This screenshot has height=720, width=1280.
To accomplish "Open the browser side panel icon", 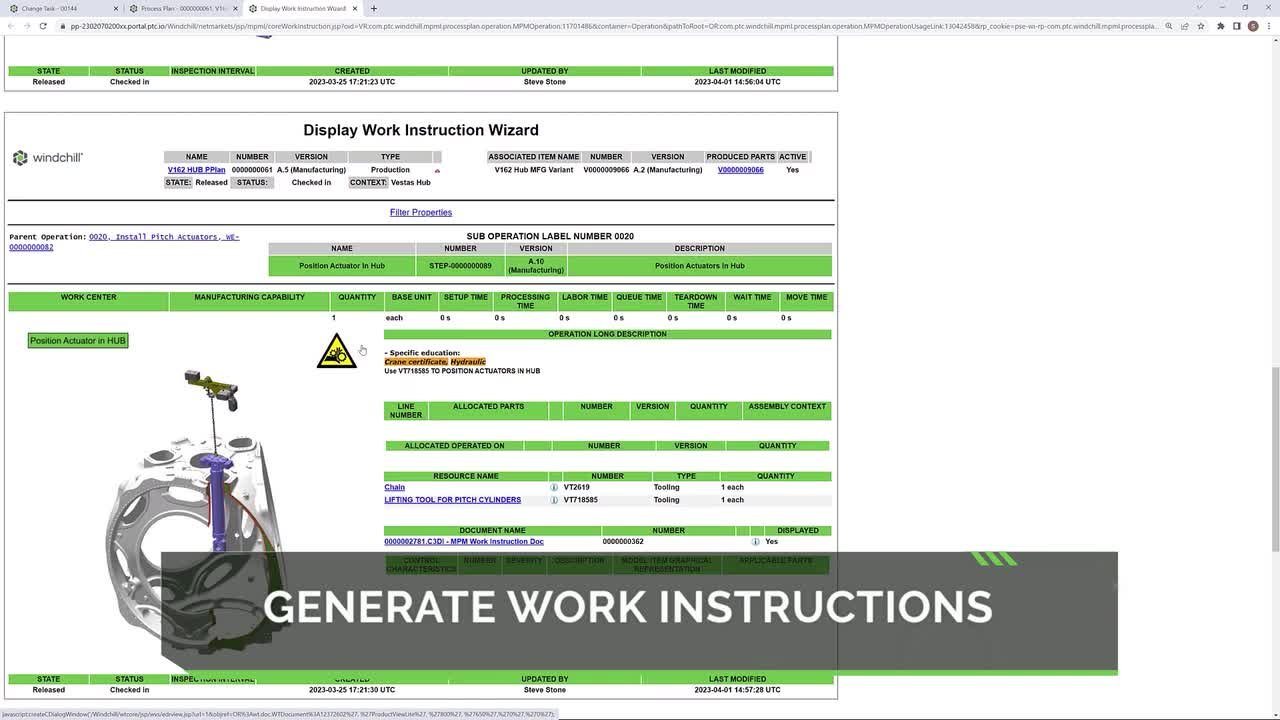I will coord(1236,26).
